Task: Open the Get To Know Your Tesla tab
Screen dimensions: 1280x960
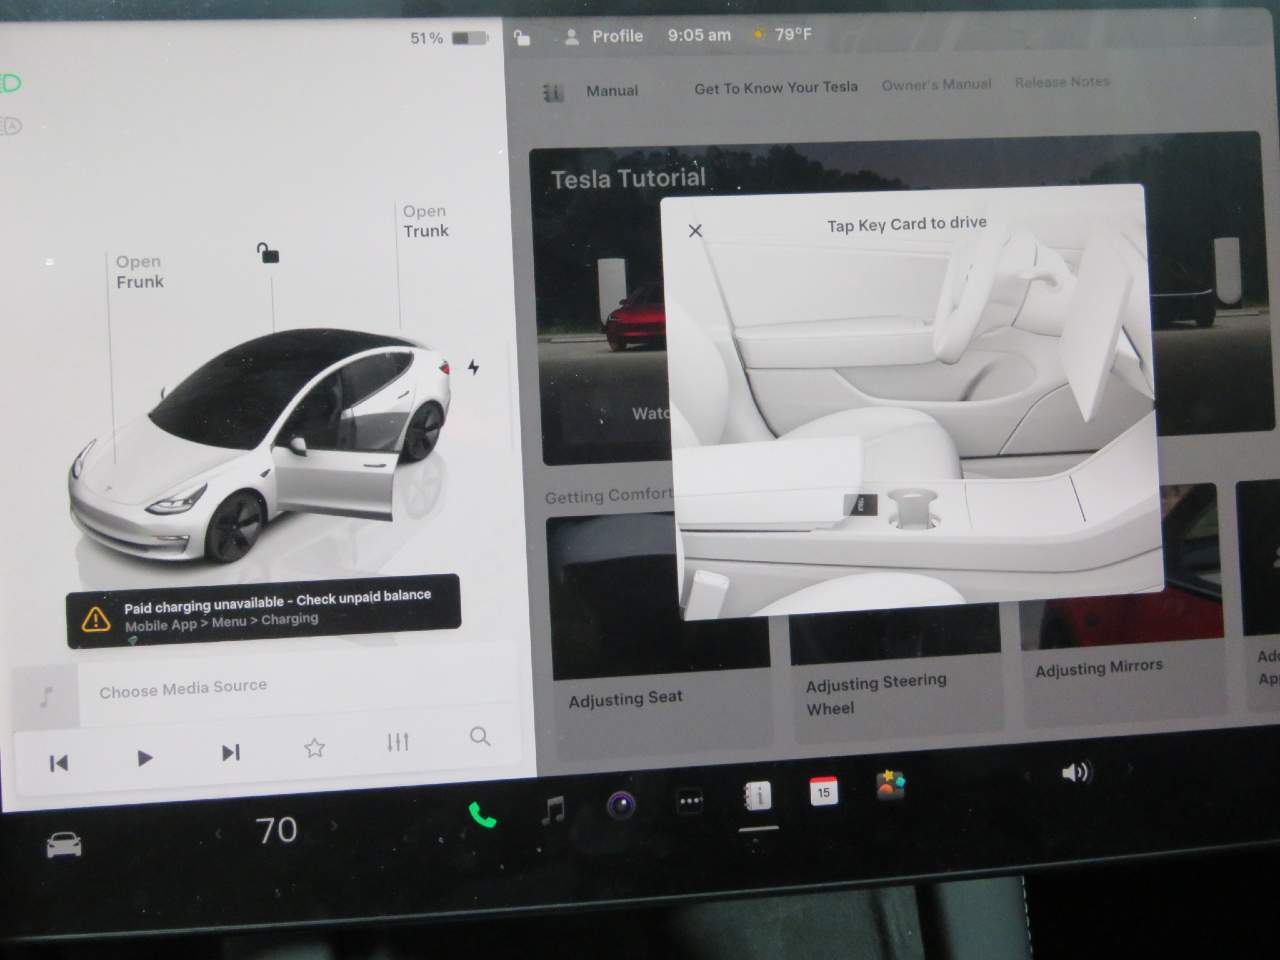Action: pos(775,87)
